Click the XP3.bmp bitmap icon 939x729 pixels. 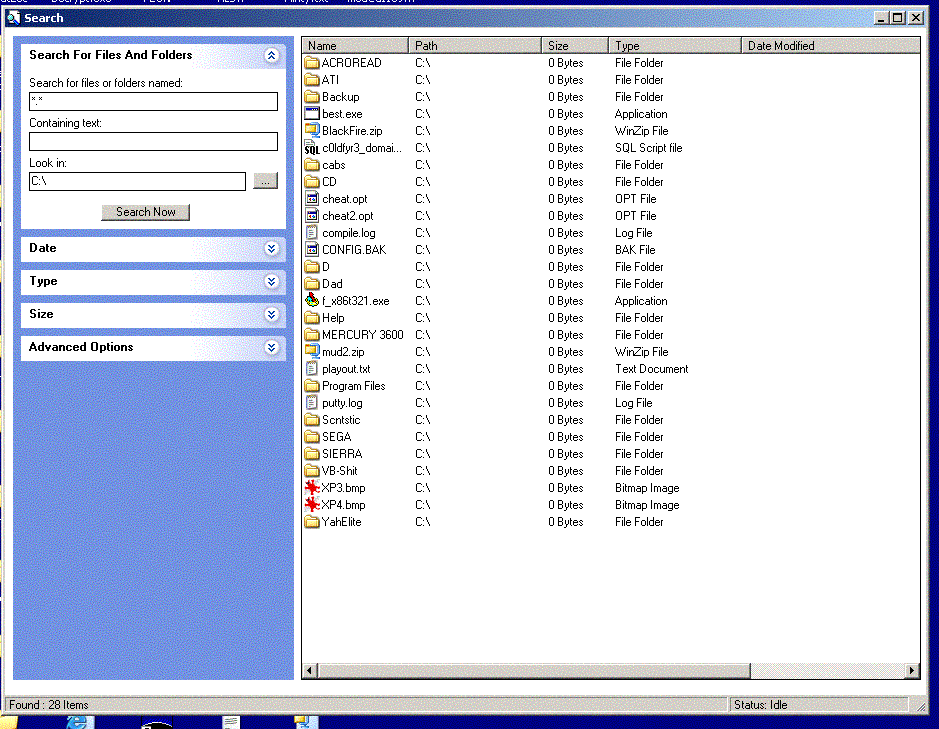pyautogui.click(x=312, y=488)
